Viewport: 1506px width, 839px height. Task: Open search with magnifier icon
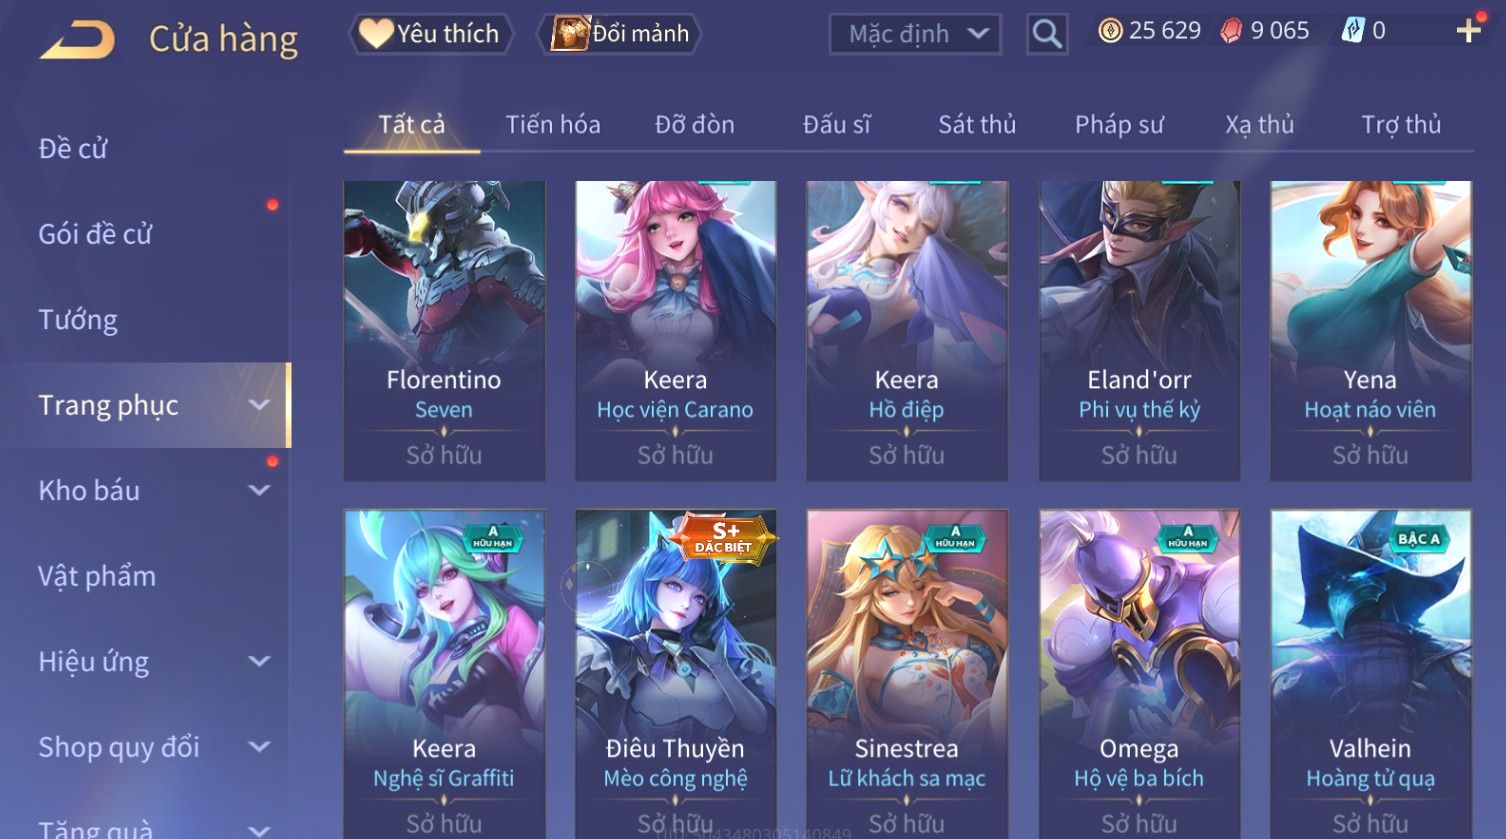1047,34
